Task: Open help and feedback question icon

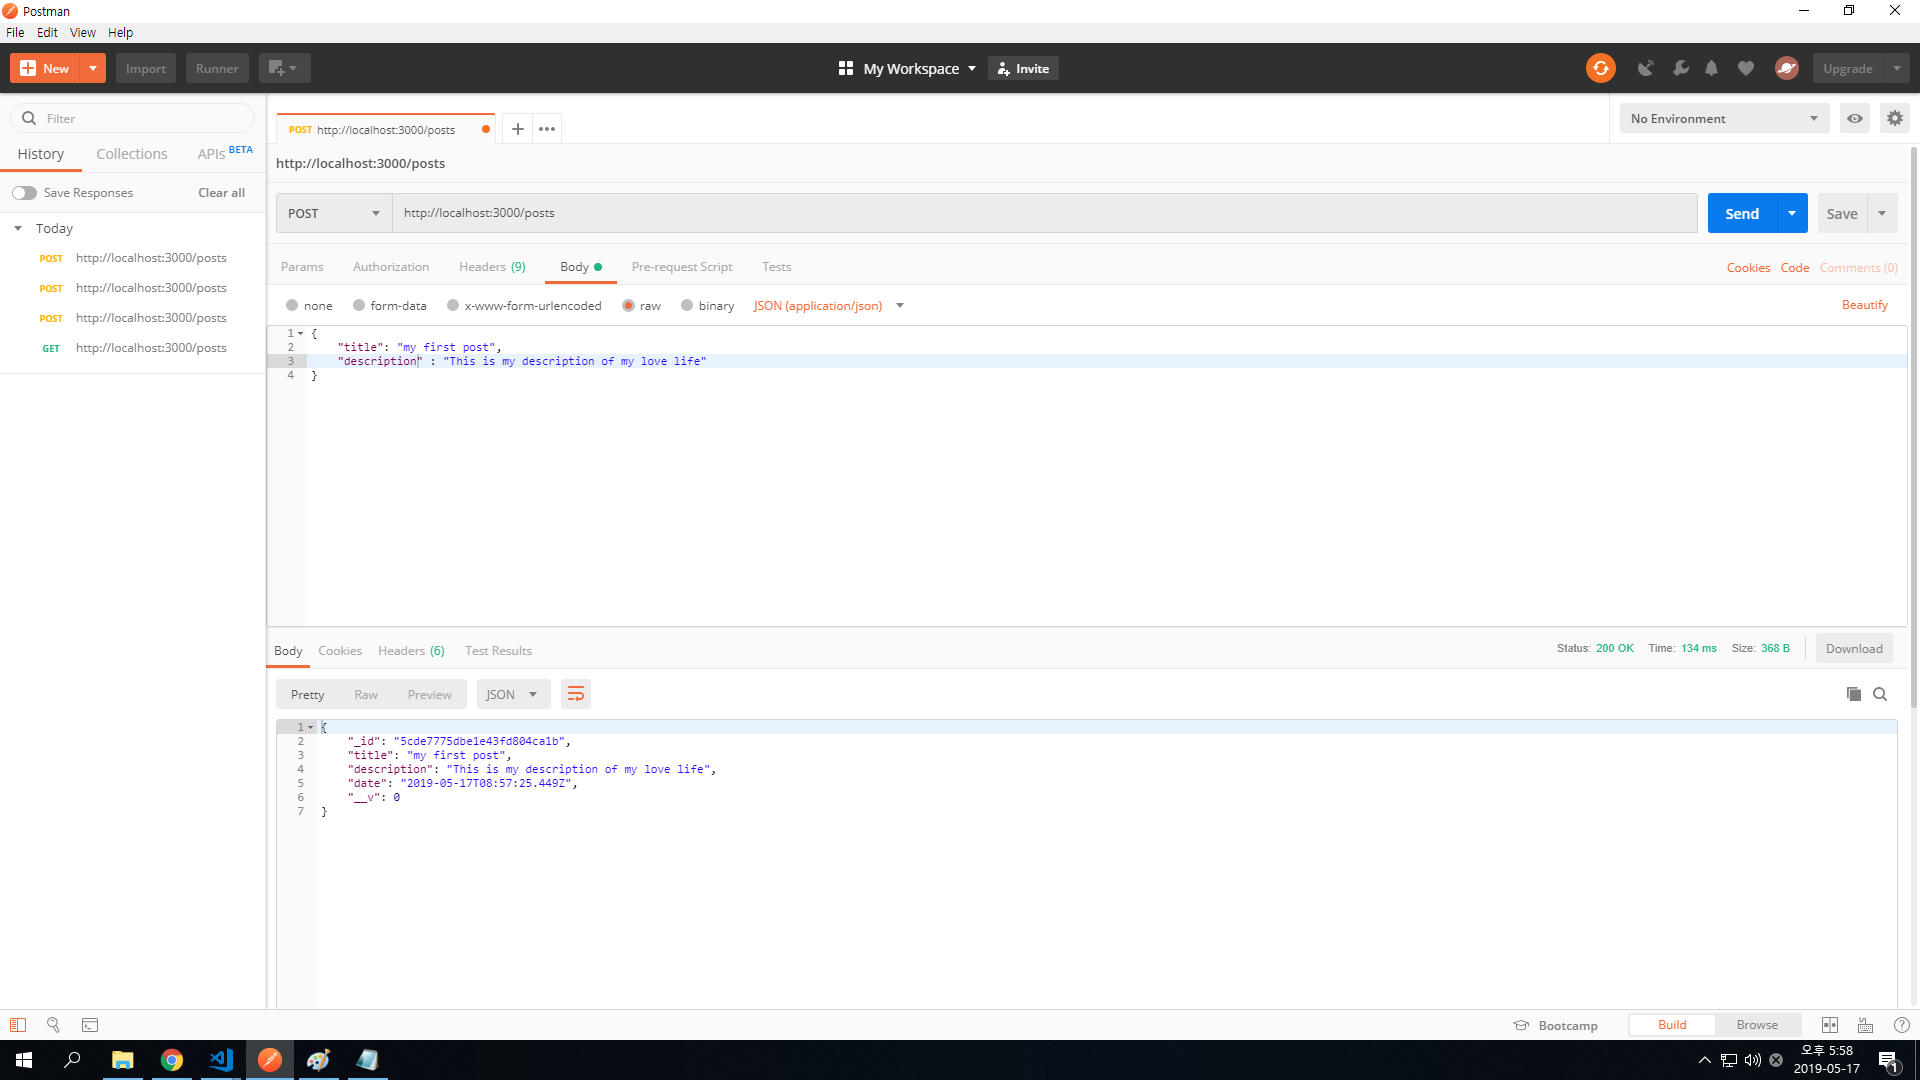Action: [x=1902, y=1025]
